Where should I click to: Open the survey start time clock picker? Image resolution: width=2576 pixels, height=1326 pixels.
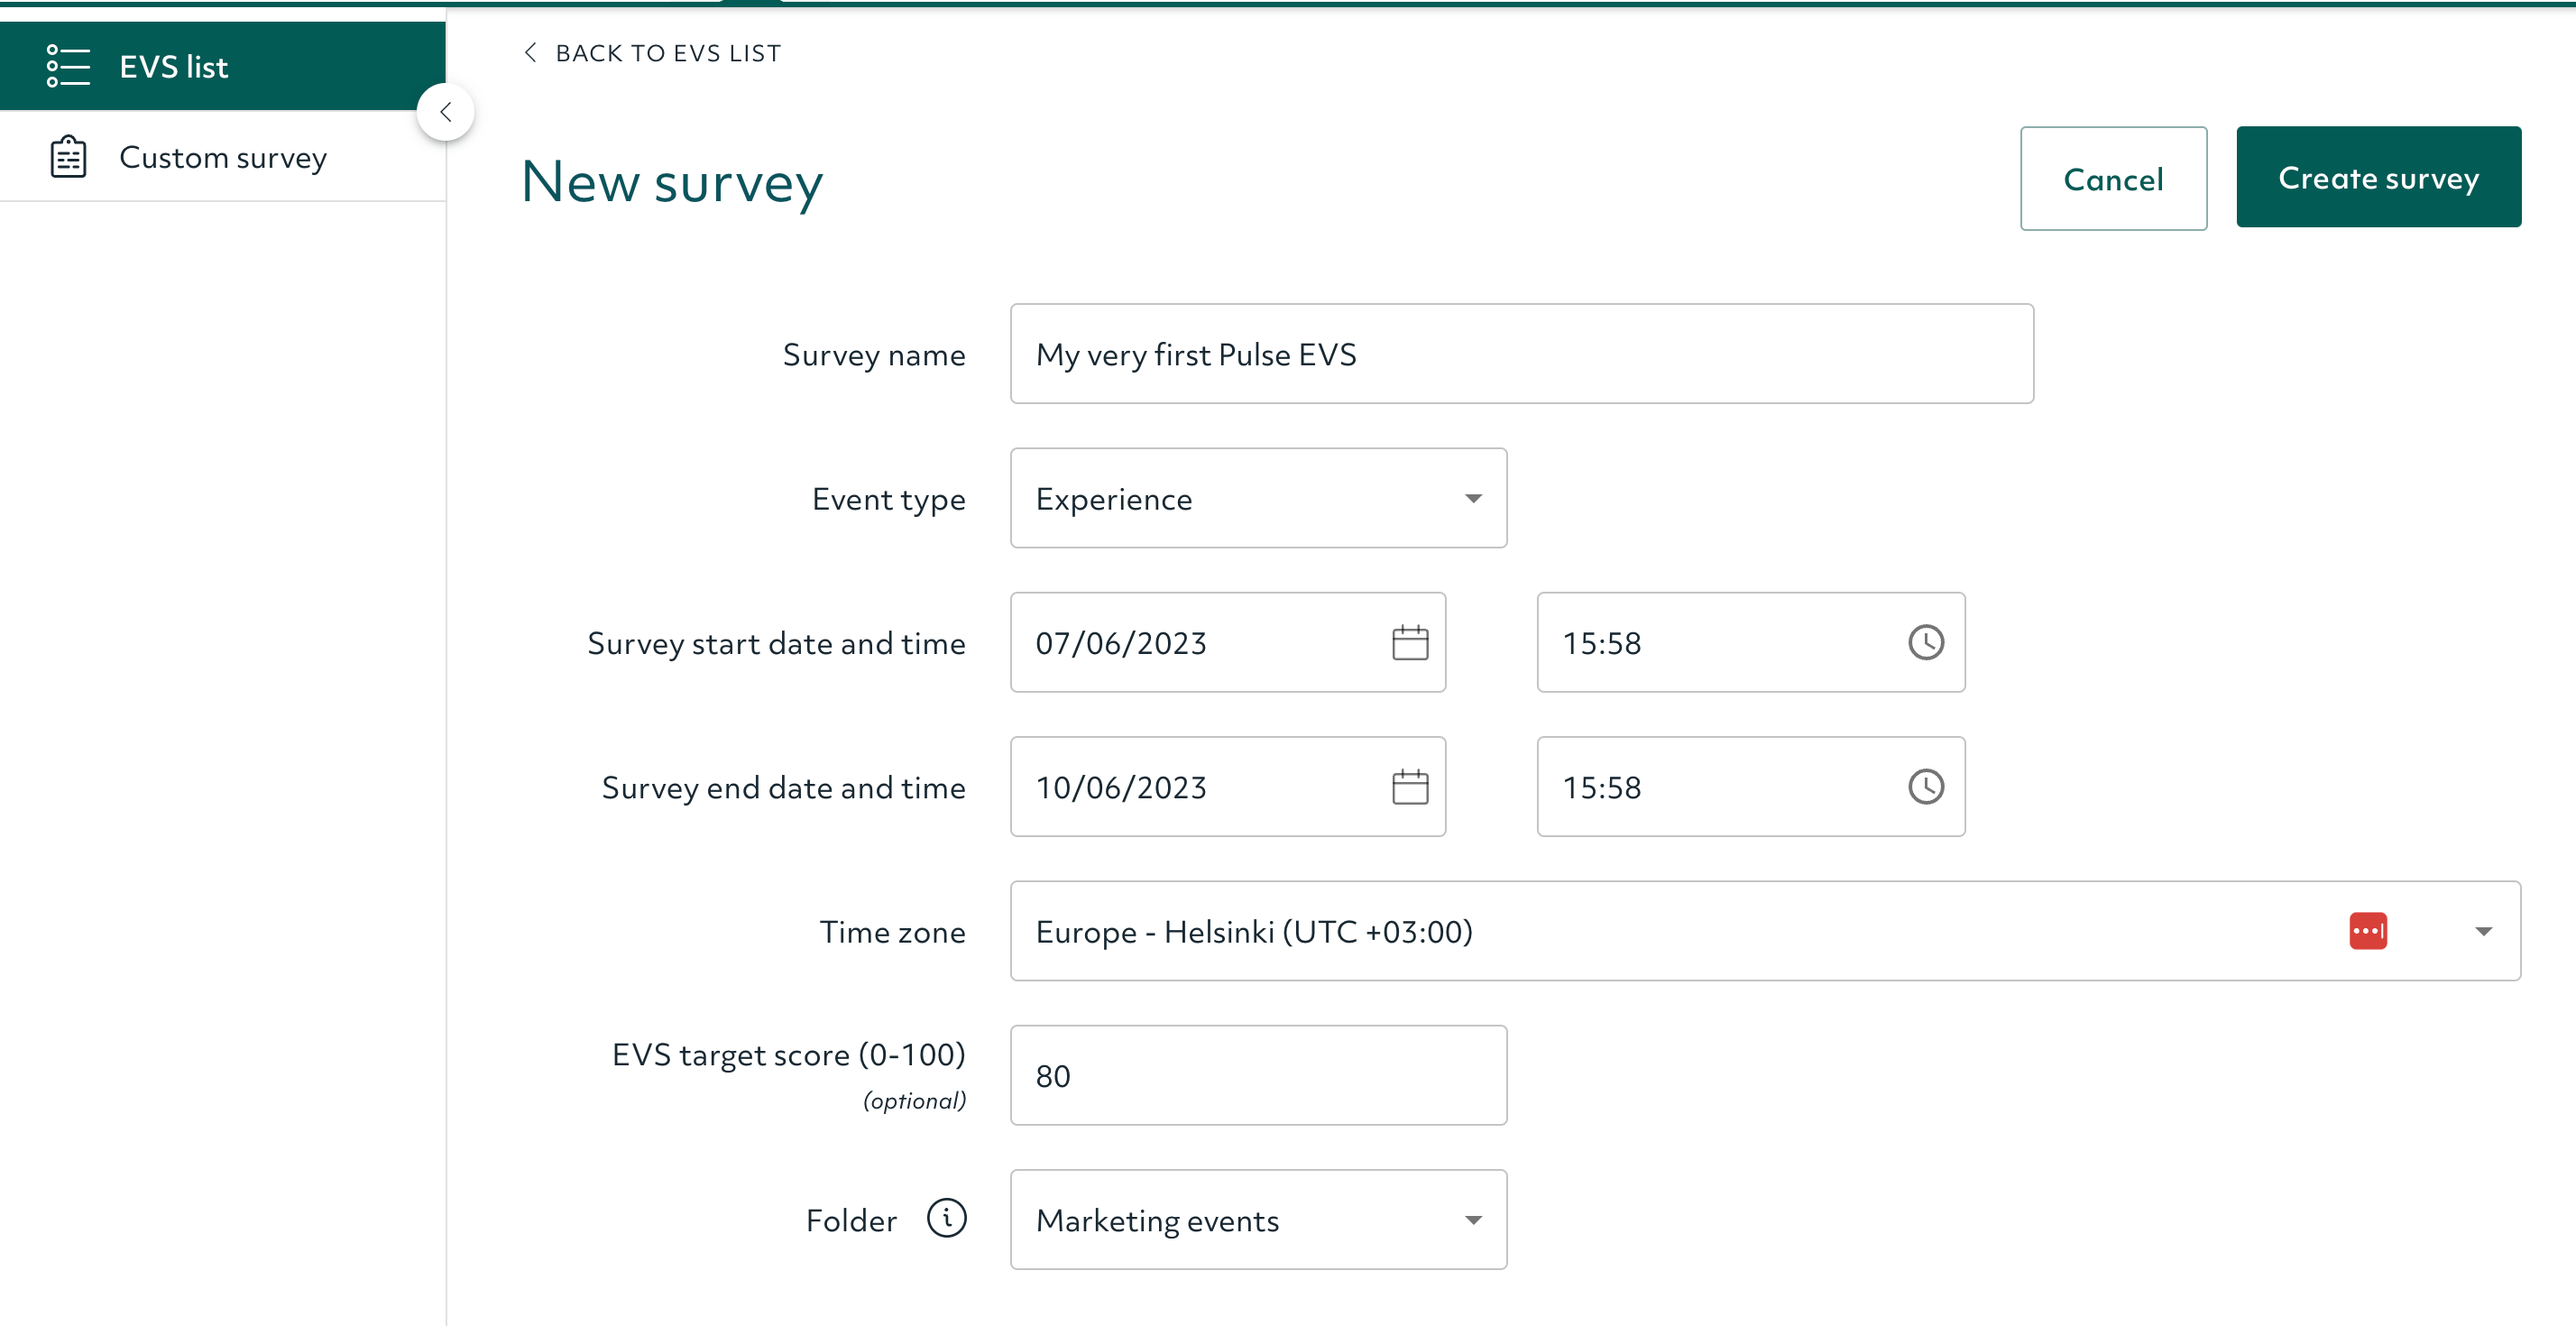(1925, 643)
